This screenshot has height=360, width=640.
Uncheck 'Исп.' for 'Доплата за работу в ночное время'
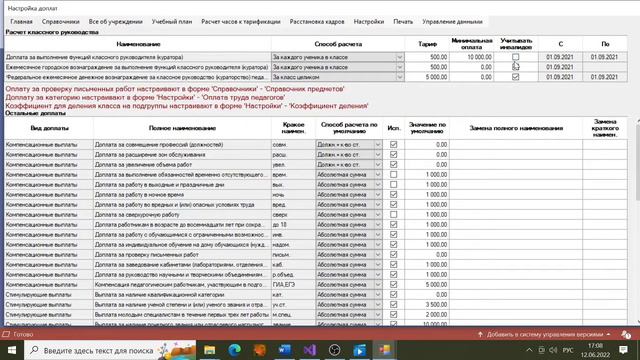(x=393, y=195)
